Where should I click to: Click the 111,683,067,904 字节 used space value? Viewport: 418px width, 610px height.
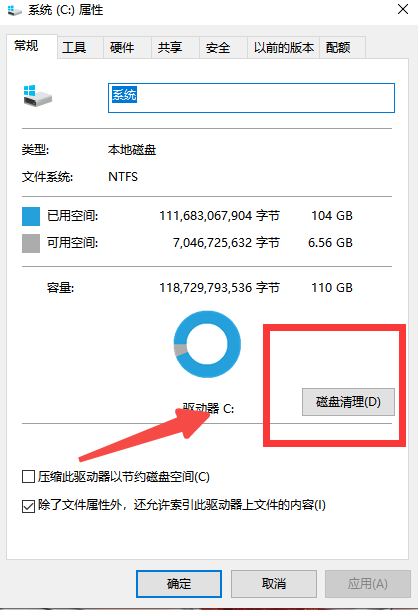click(x=220, y=216)
